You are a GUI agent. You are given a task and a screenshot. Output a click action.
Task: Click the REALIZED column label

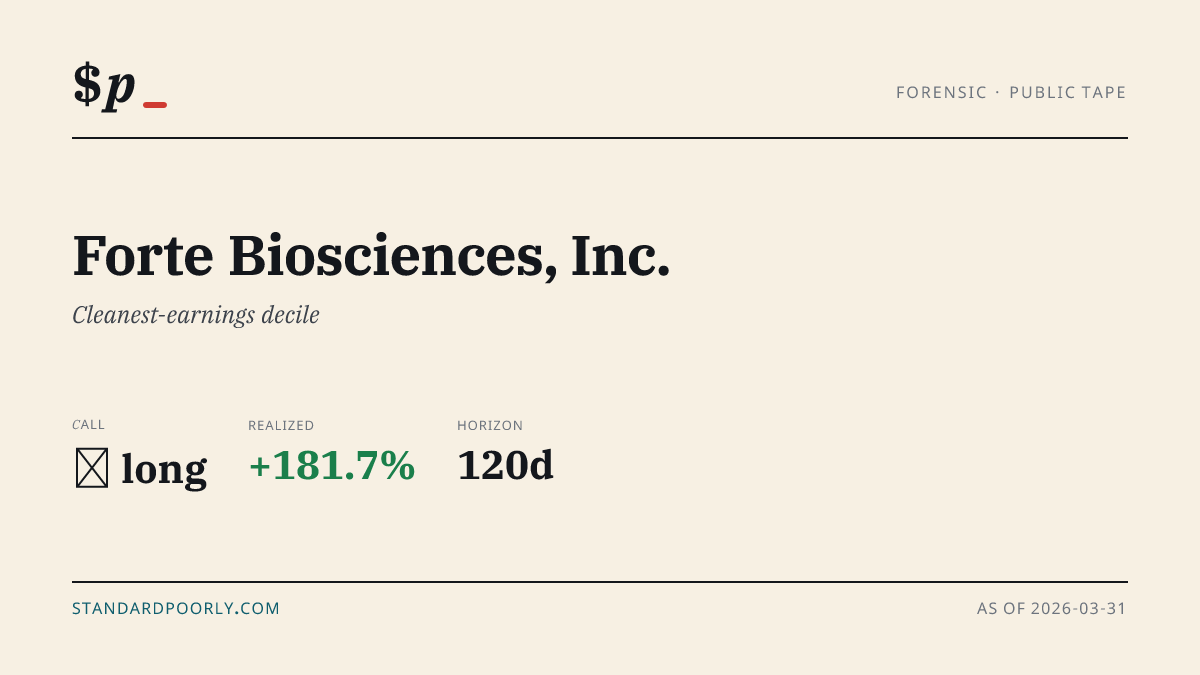pyautogui.click(x=281, y=425)
